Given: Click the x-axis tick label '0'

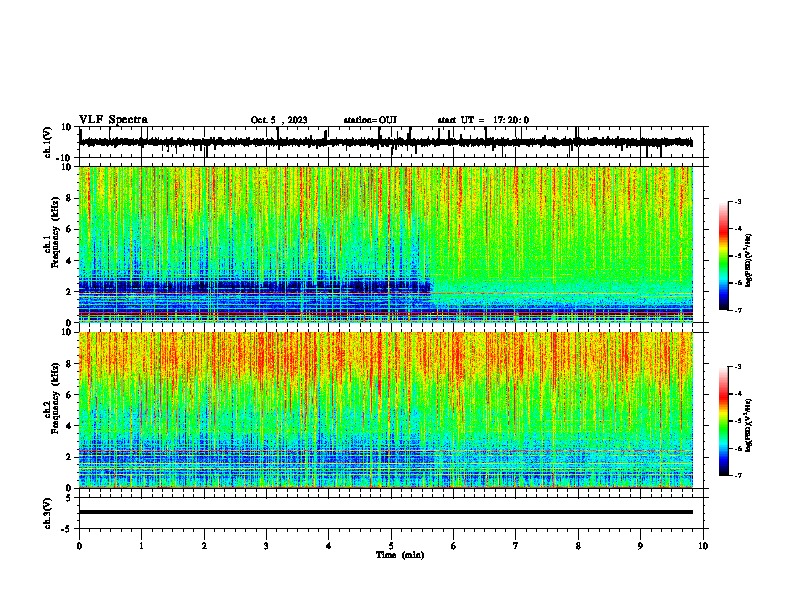Looking at the screenshot, I should pyautogui.click(x=79, y=546).
